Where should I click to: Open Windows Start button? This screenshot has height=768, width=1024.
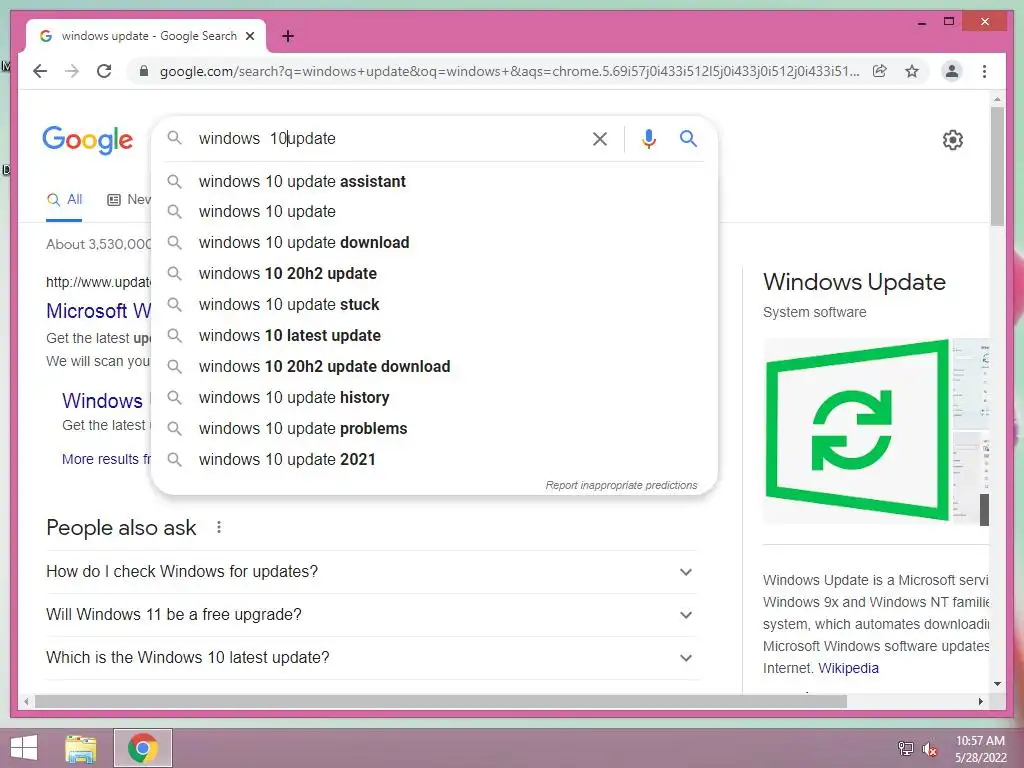[x=24, y=748]
